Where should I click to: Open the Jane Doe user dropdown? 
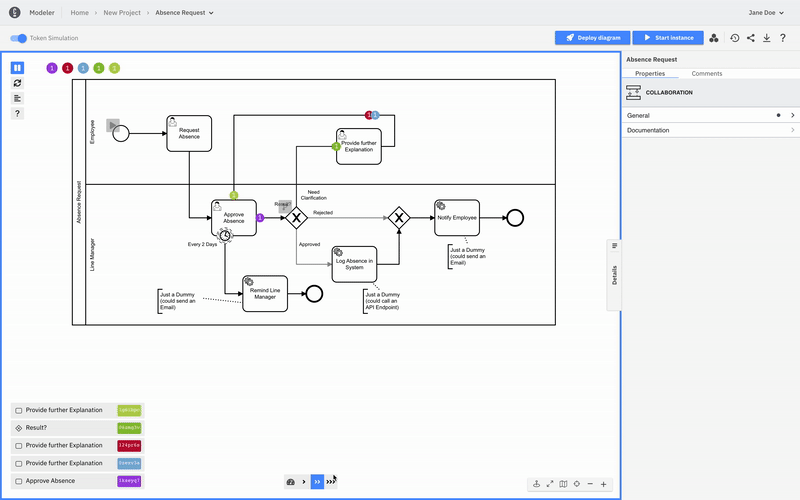tap(765, 12)
